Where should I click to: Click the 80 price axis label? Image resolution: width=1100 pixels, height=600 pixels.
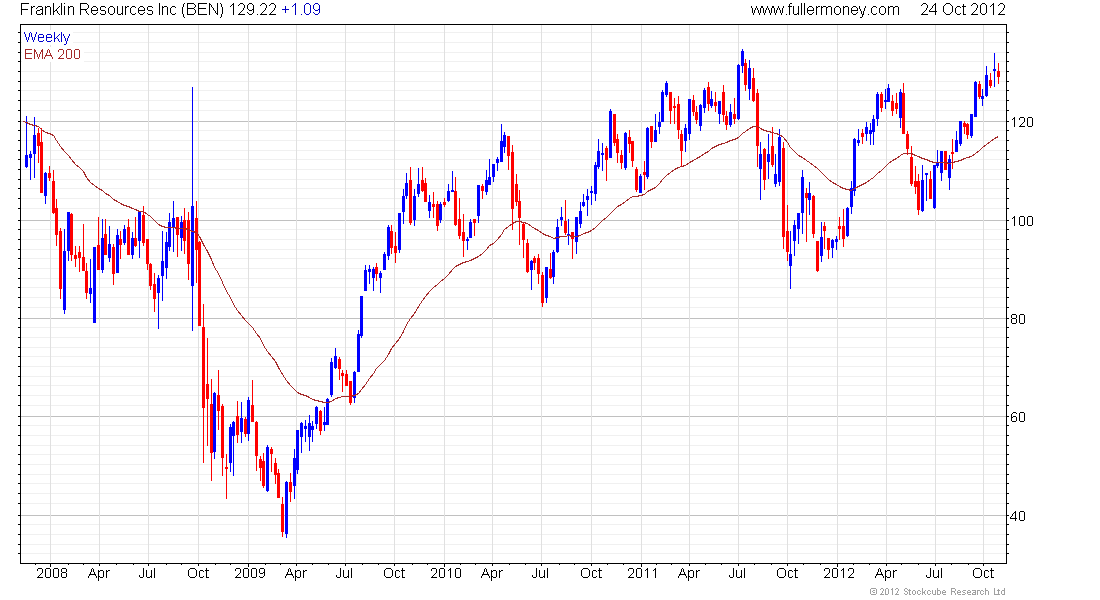pos(1018,319)
